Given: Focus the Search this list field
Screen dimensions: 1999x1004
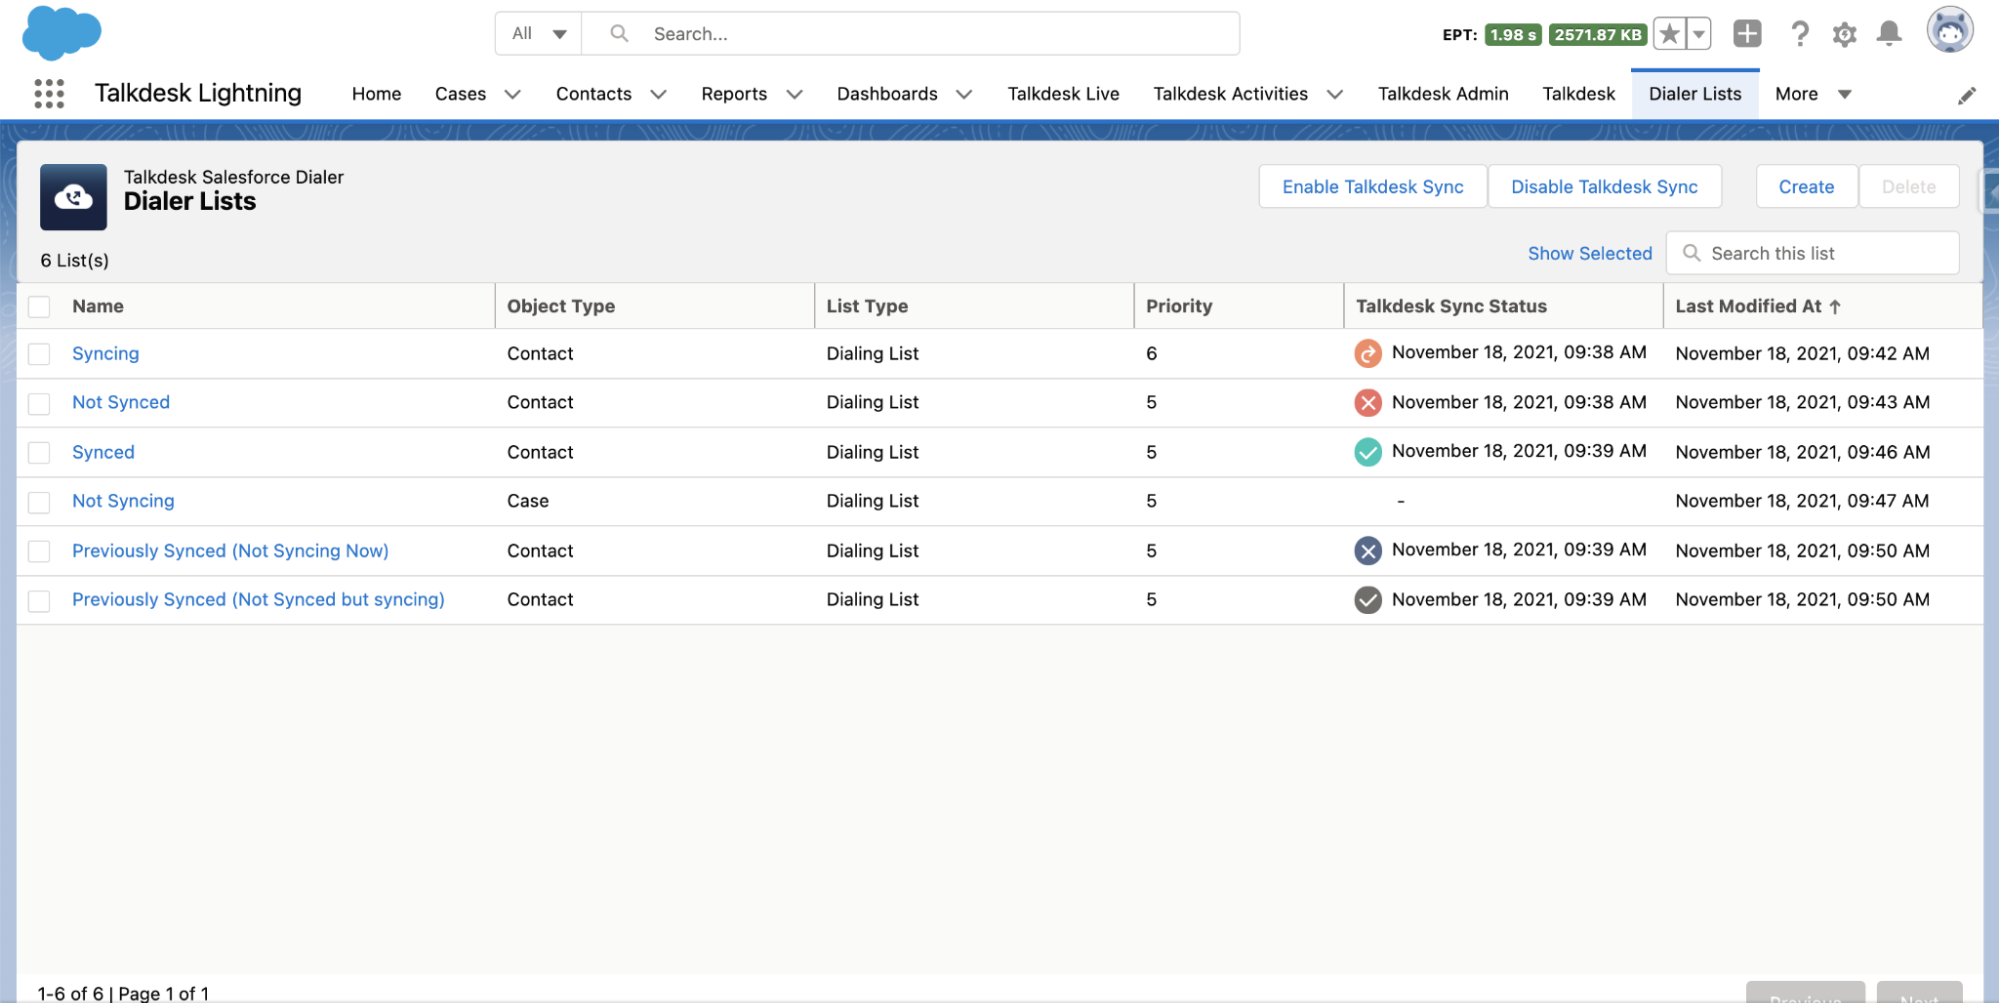Looking at the screenshot, I should pyautogui.click(x=1812, y=253).
